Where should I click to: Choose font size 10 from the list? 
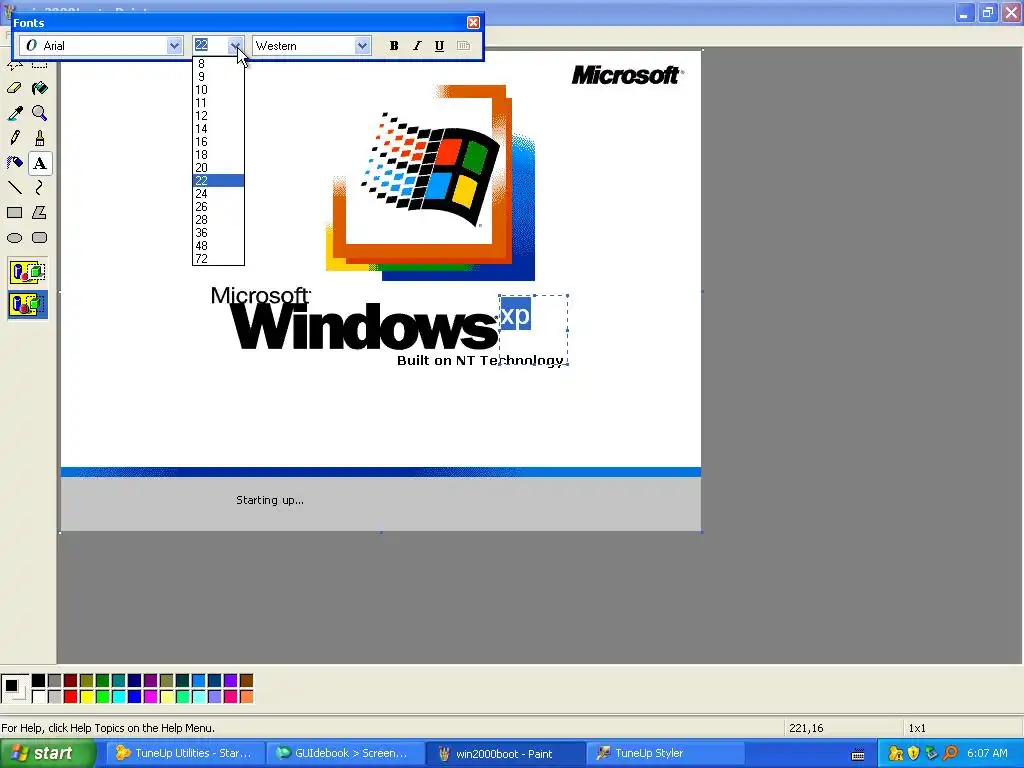(218, 90)
